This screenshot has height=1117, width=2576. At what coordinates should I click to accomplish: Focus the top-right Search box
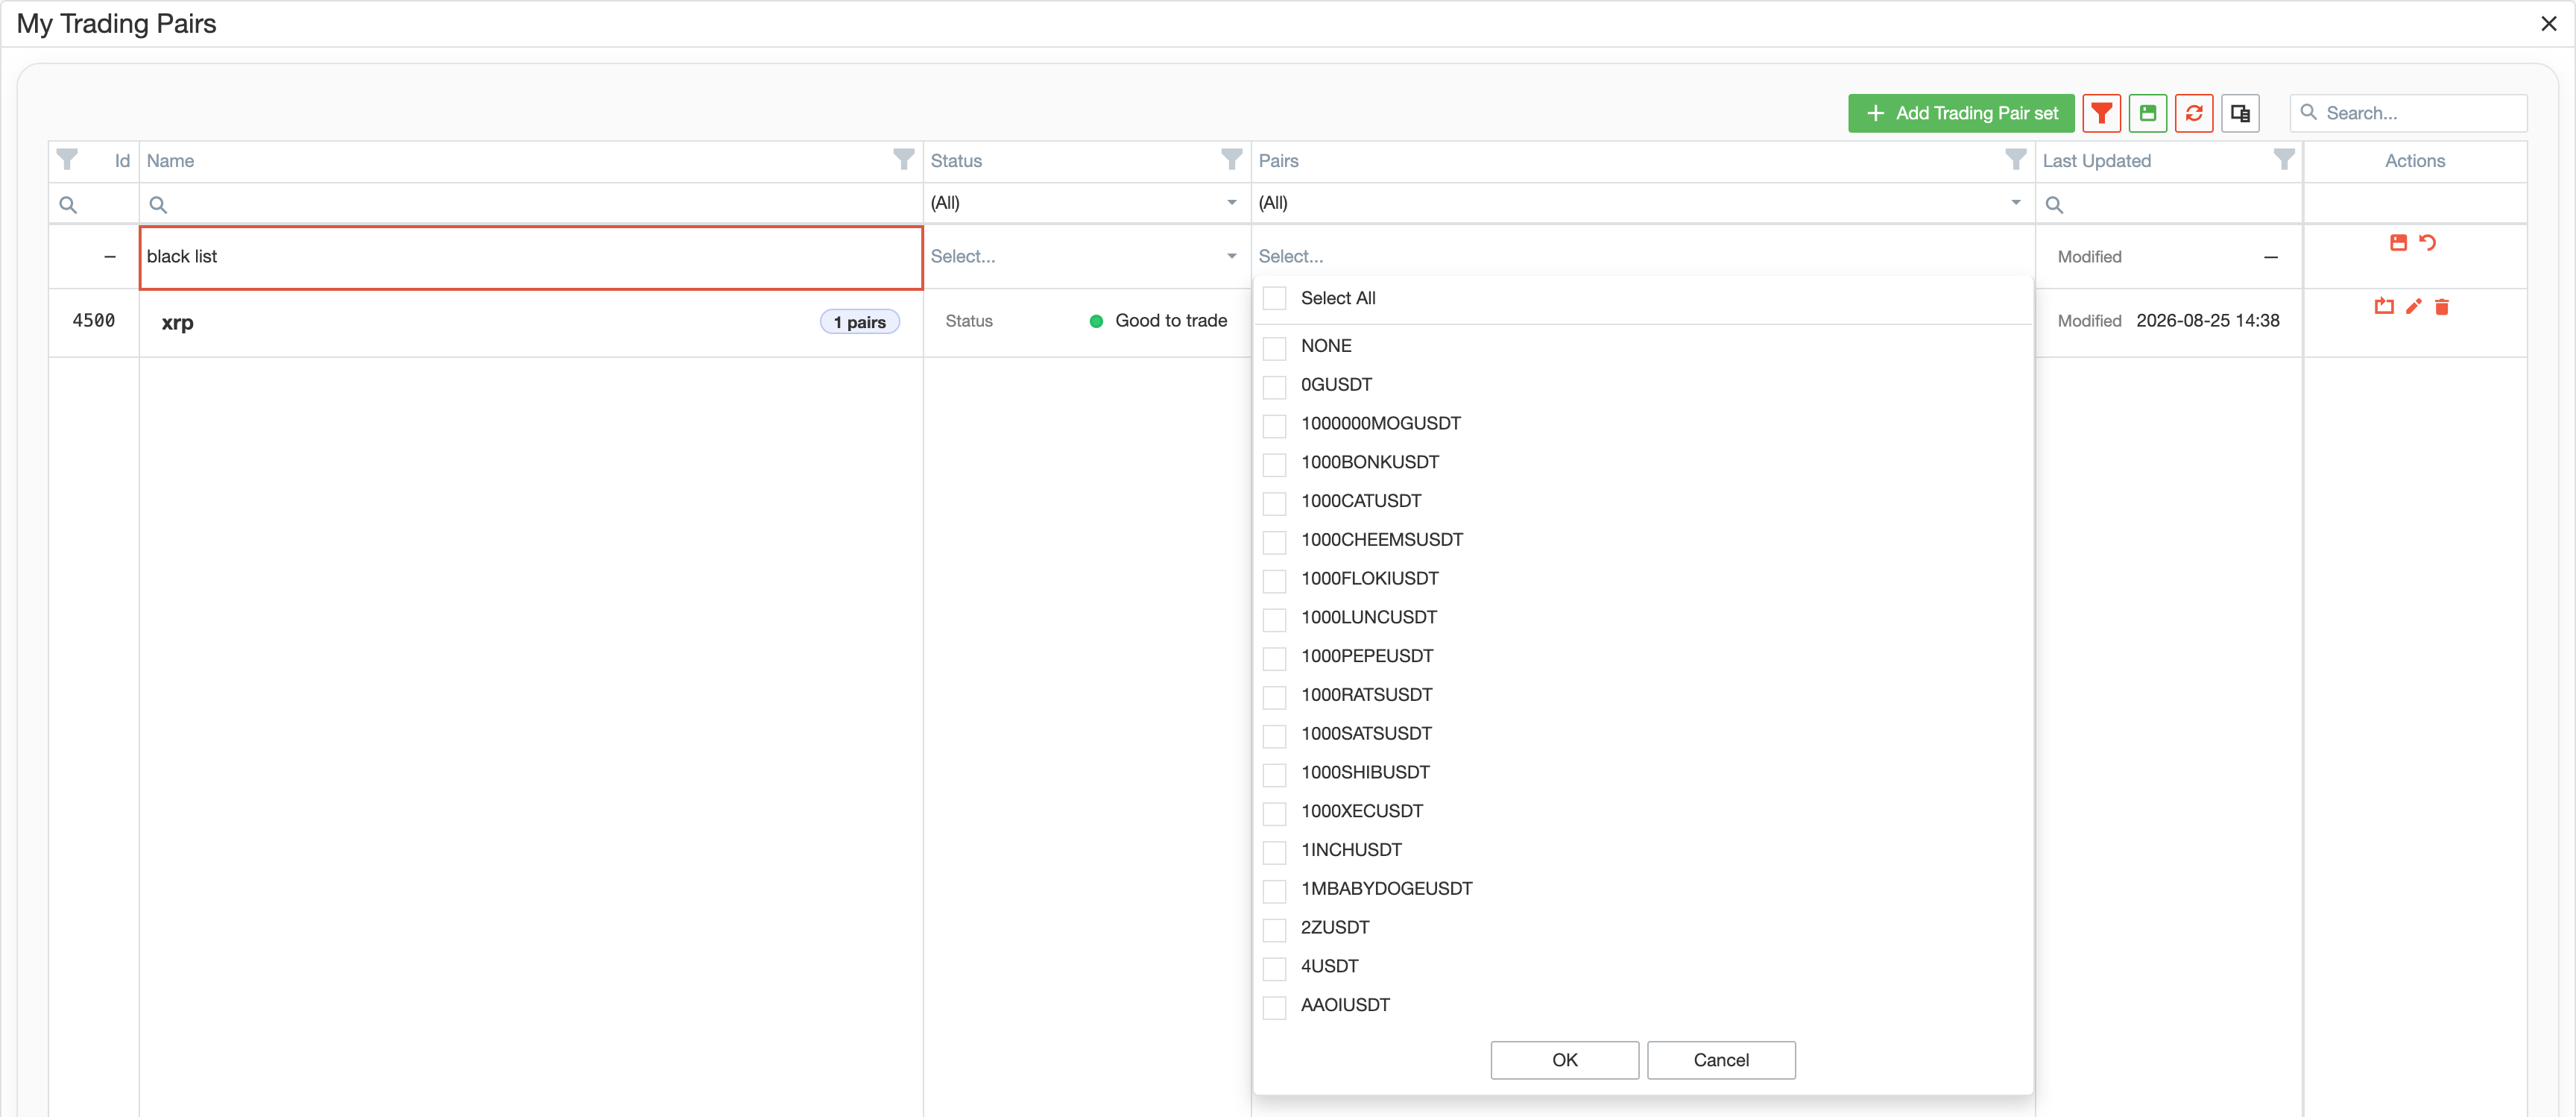(2408, 113)
